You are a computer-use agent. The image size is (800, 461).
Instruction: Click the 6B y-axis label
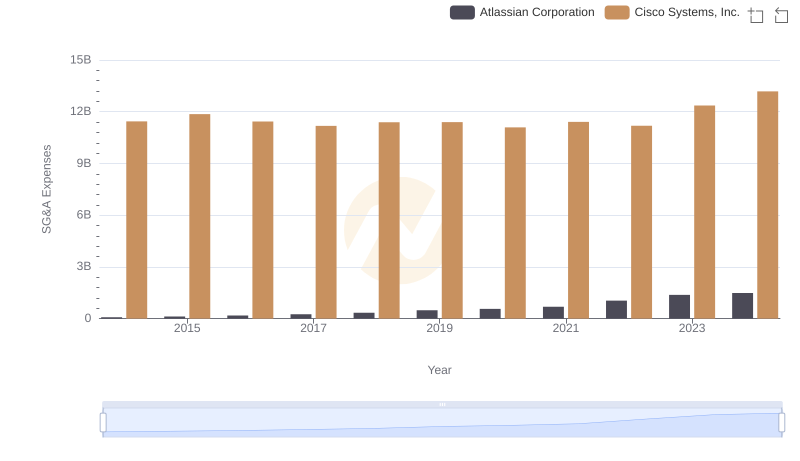(x=84, y=215)
